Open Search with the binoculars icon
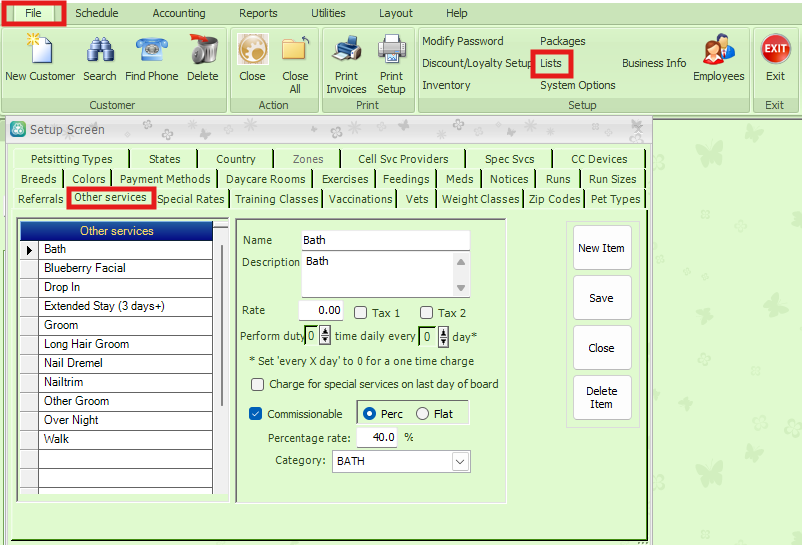 pyautogui.click(x=99, y=50)
